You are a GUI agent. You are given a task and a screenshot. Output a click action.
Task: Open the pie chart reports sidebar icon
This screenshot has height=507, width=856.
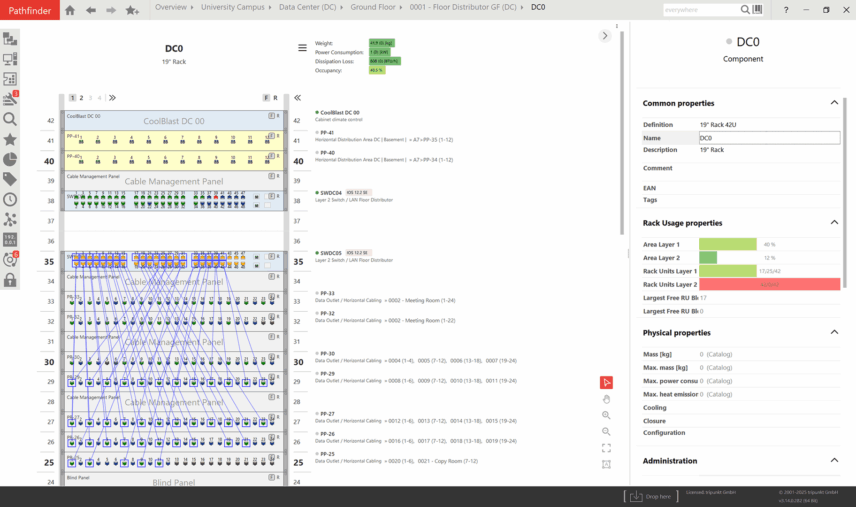(x=10, y=159)
